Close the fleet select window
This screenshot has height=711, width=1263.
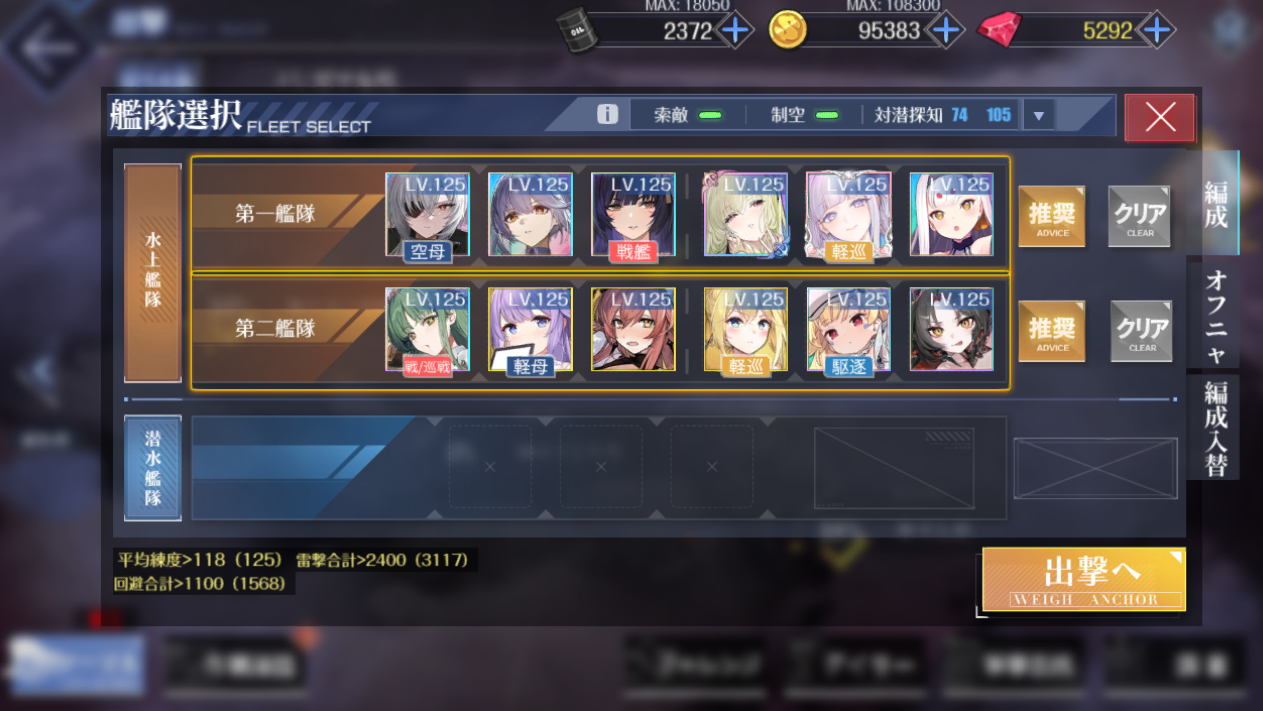click(x=1160, y=118)
